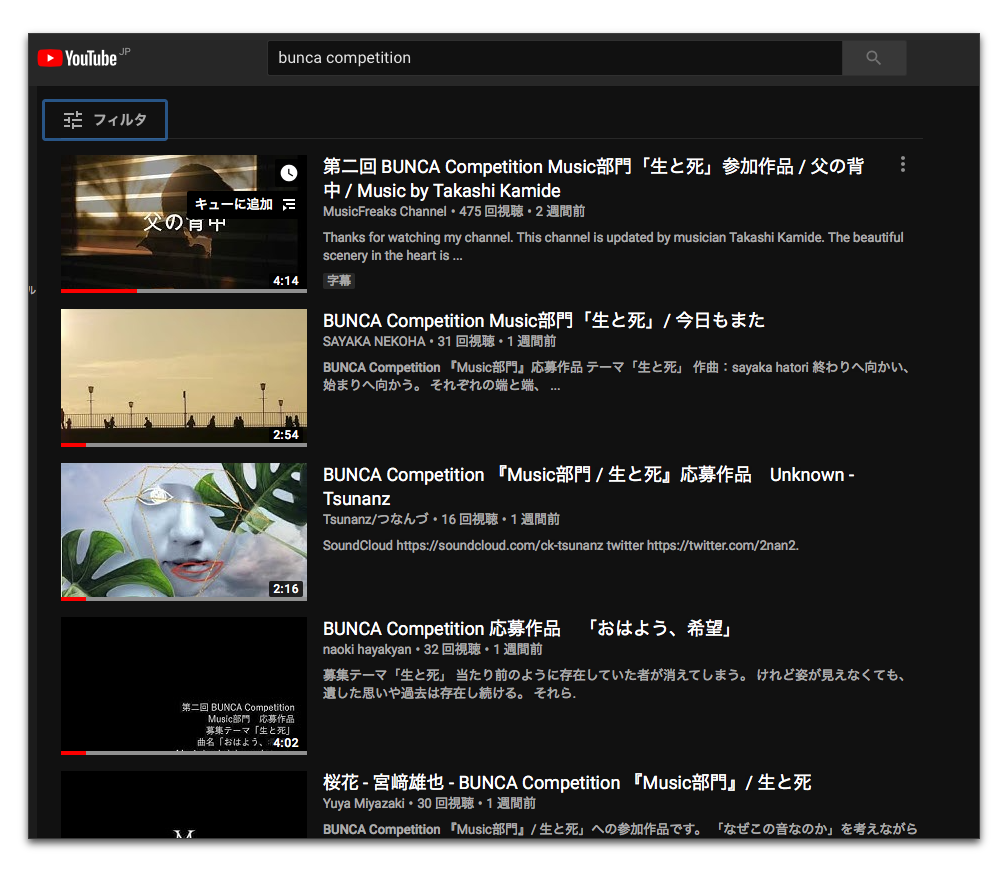Open the three-dot menu for the first result

[903, 165]
